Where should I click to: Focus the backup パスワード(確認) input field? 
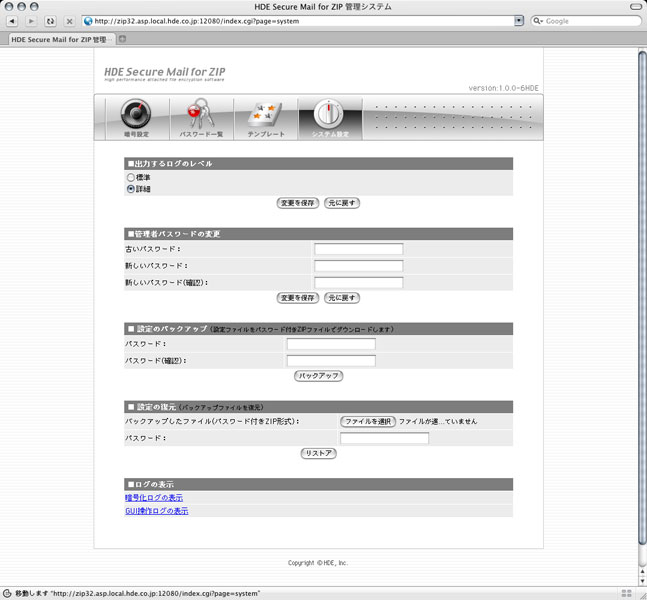click(331, 361)
